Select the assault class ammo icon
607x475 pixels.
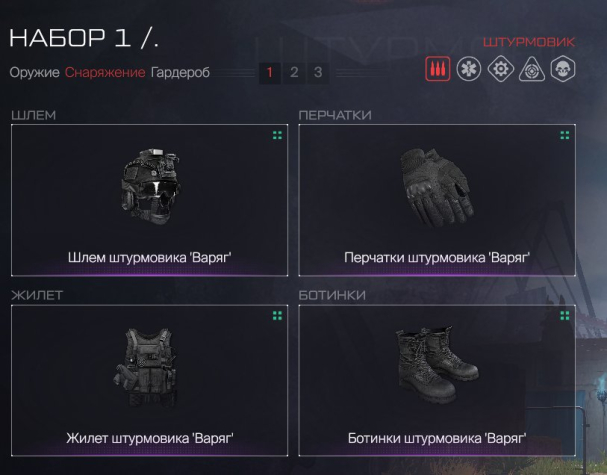437,69
